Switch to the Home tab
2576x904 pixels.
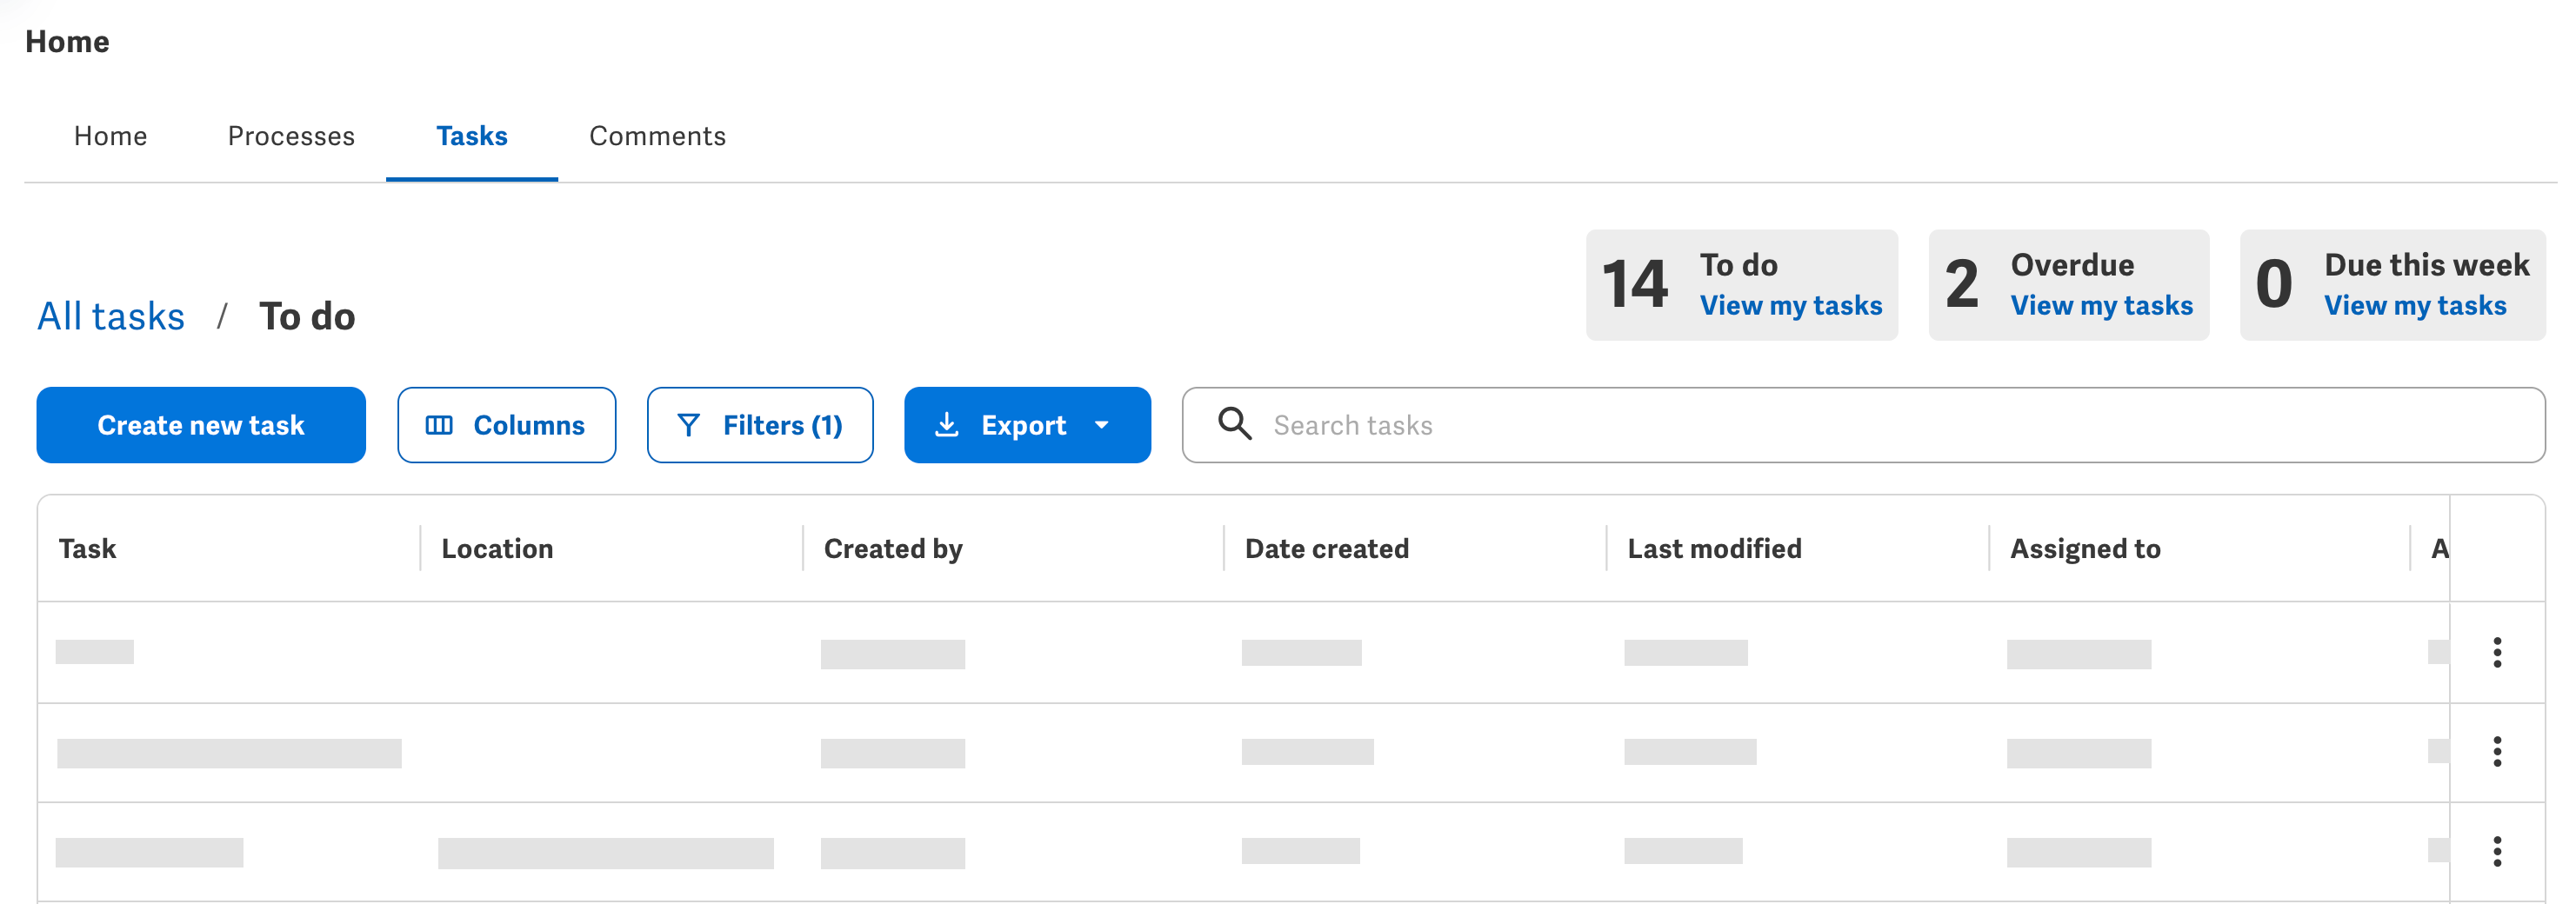click(x=109, y=135)
